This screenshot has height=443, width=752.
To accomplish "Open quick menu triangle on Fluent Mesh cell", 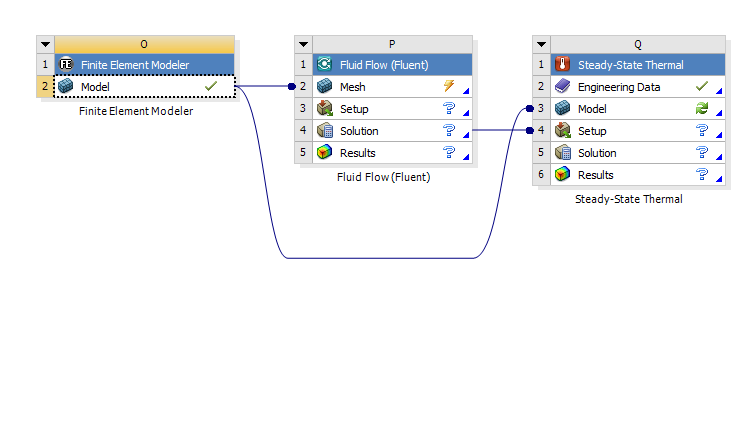I will click(466, 91).
